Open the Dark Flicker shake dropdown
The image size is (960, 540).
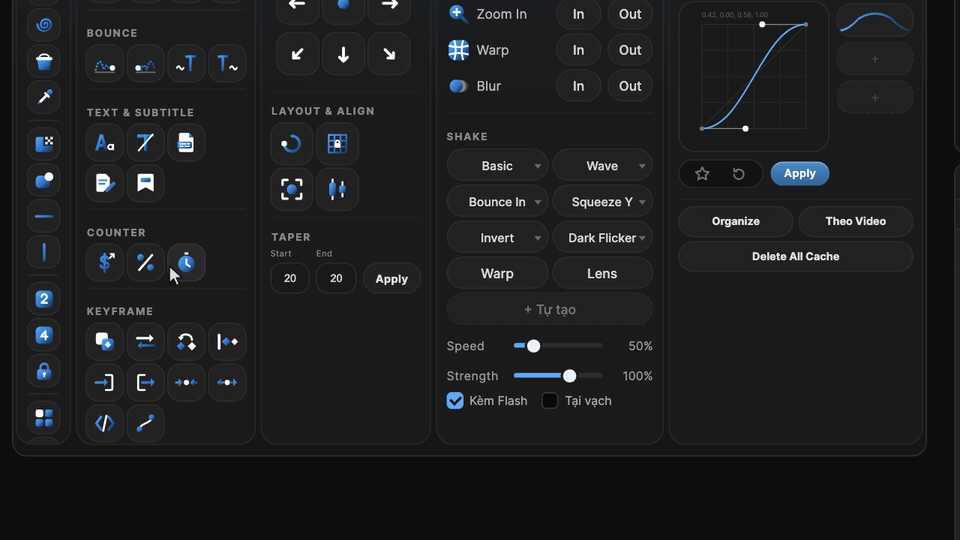[602, 238]
